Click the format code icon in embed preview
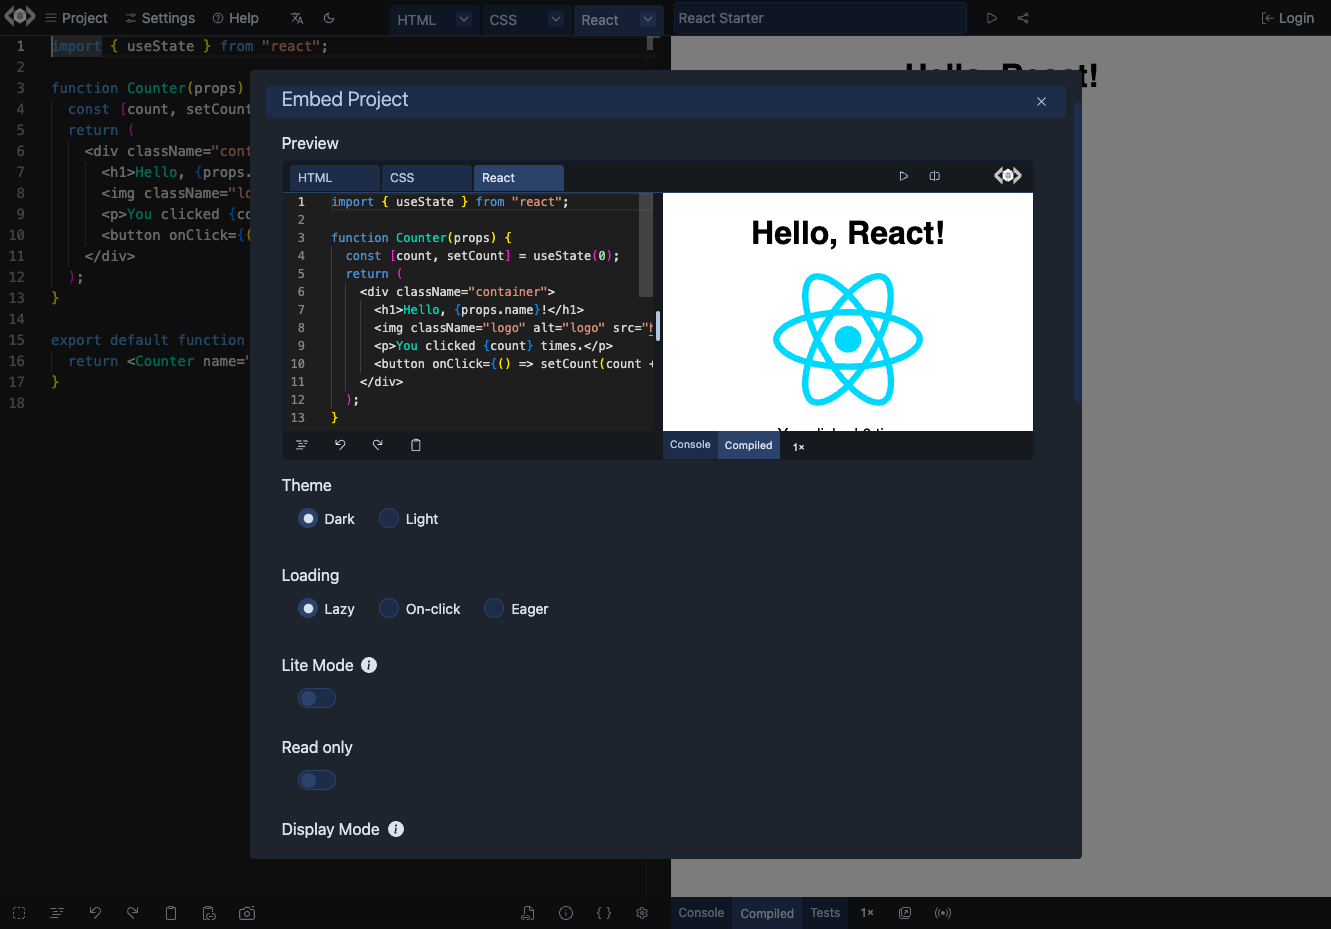Image resolution: width=1331 pixels, height=929 pixels. (x=302, y=445)
